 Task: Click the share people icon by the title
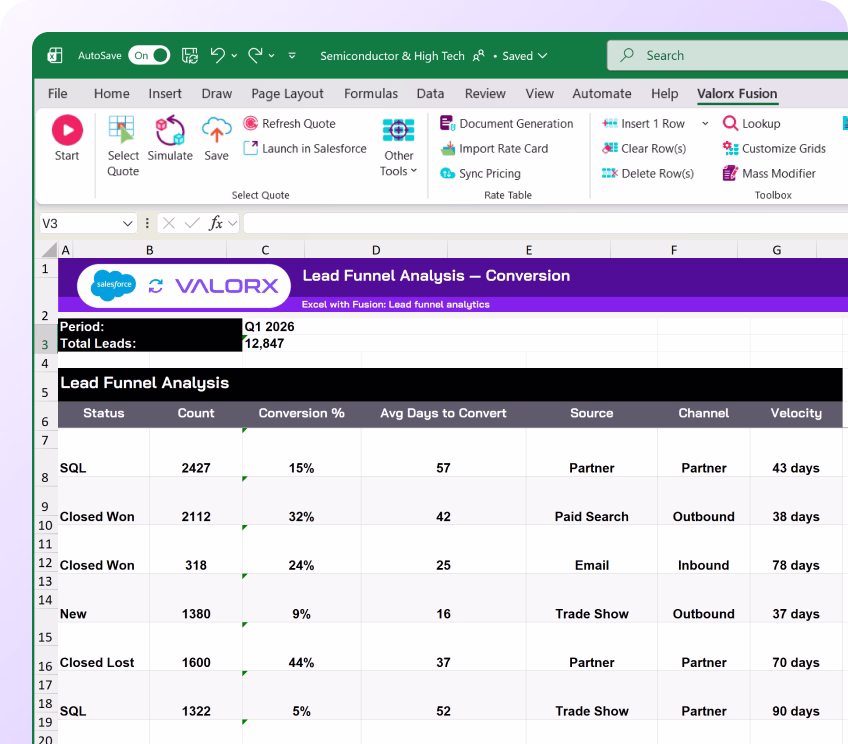(479, 56)
